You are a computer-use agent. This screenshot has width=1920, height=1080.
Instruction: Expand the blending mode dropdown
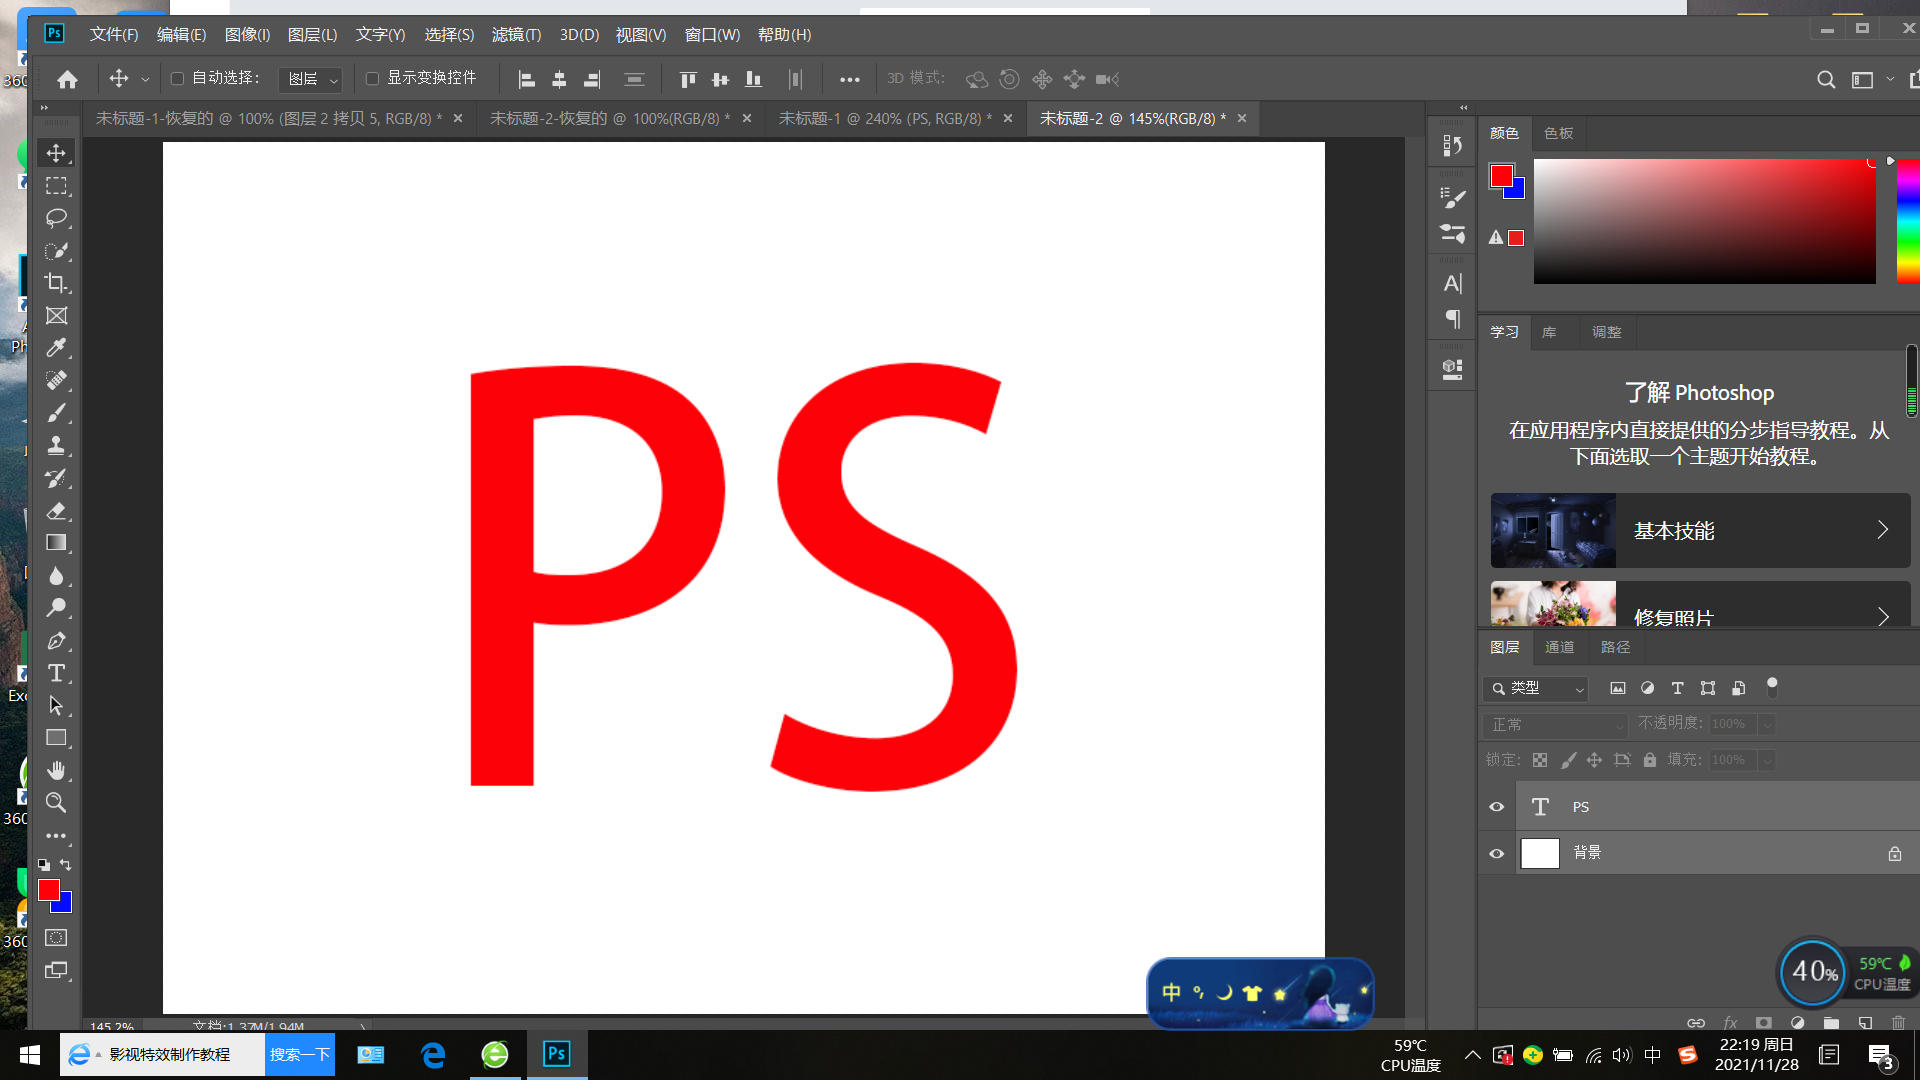coord(1556,723)
